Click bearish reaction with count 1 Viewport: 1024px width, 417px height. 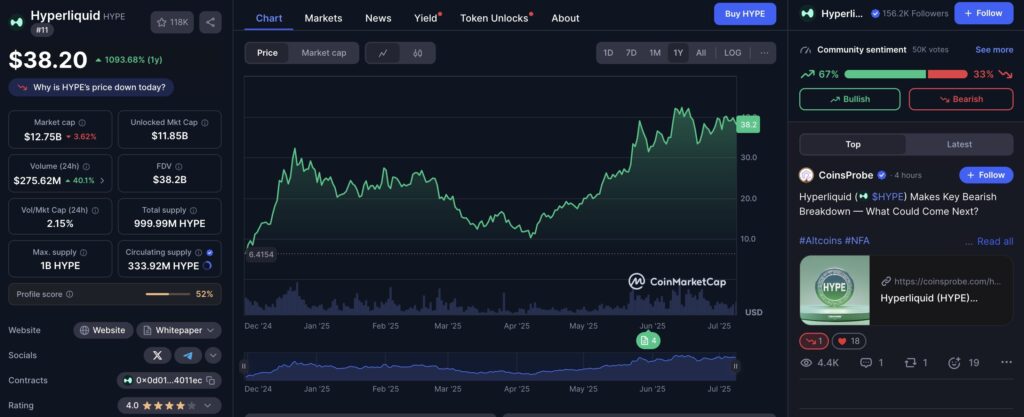pos(814,341)
